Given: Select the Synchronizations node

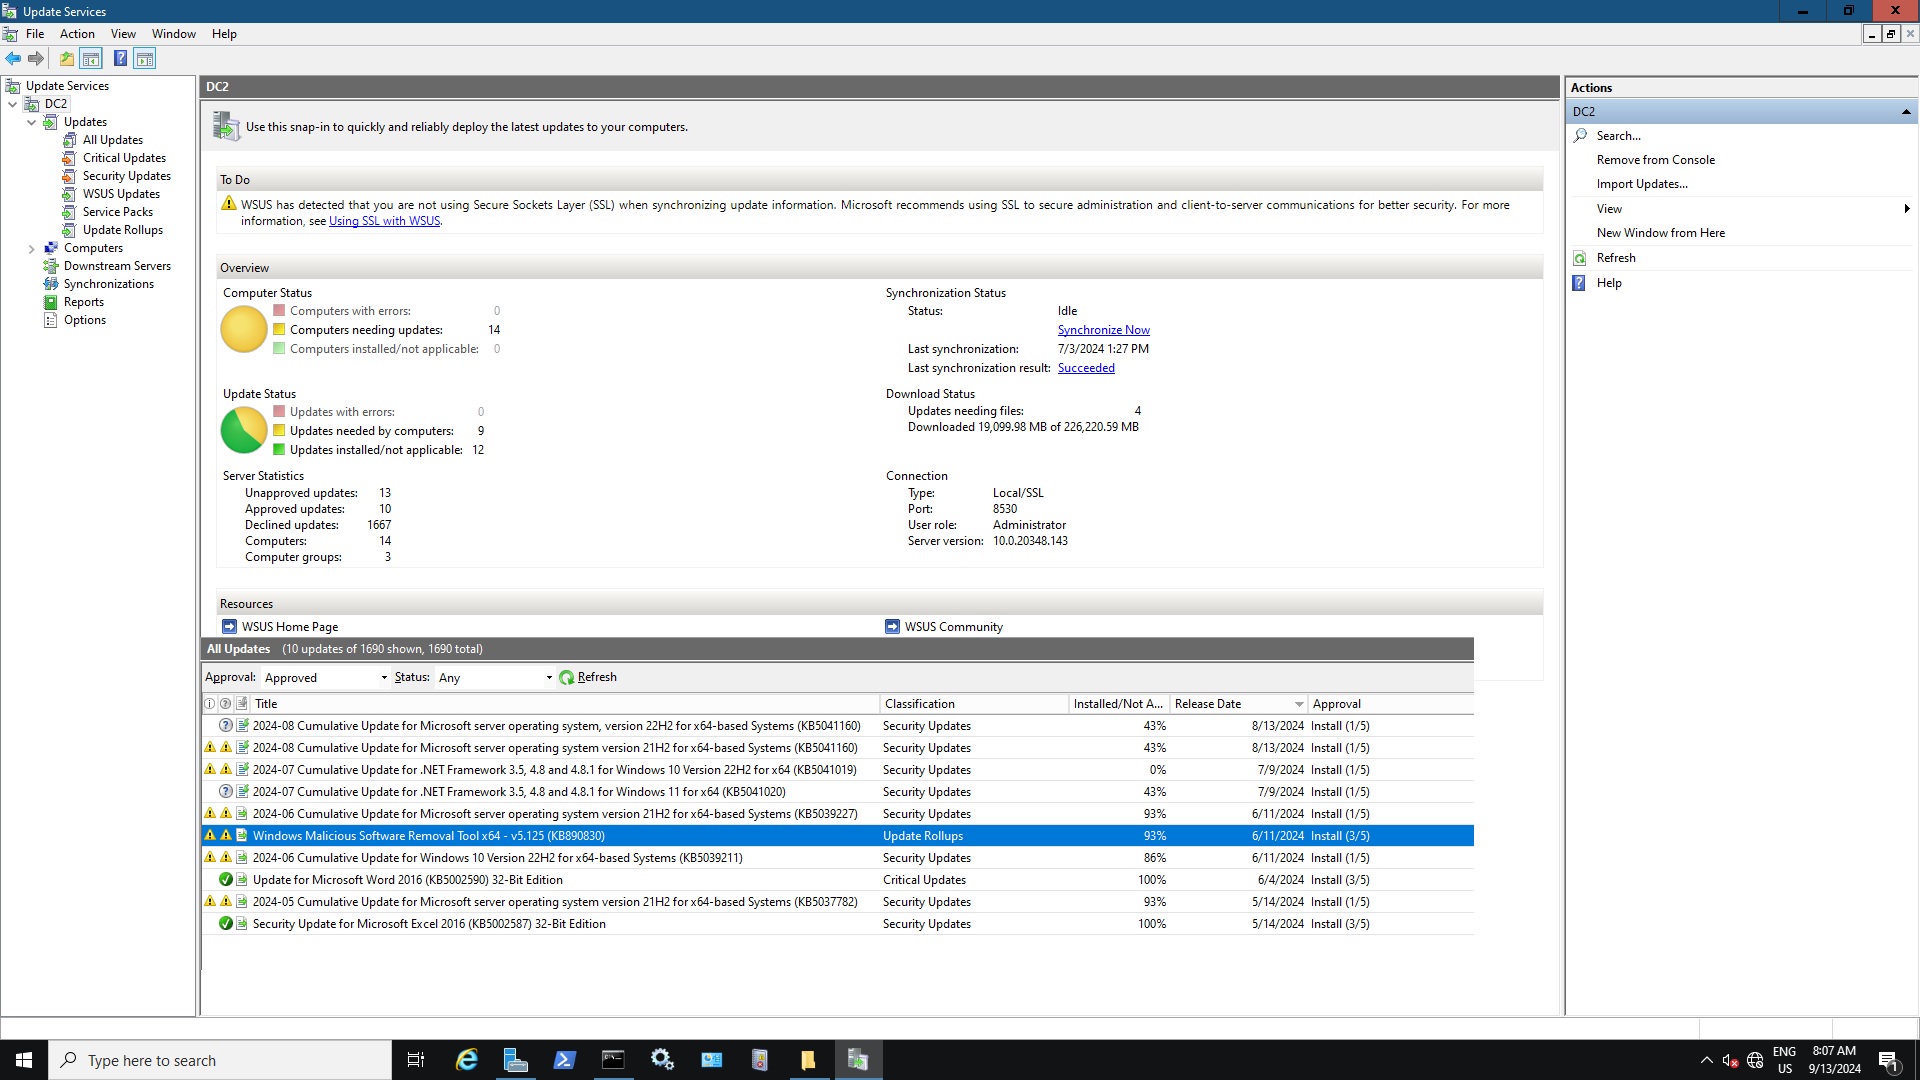Looking at the screenshot, I should click(109, 283).
